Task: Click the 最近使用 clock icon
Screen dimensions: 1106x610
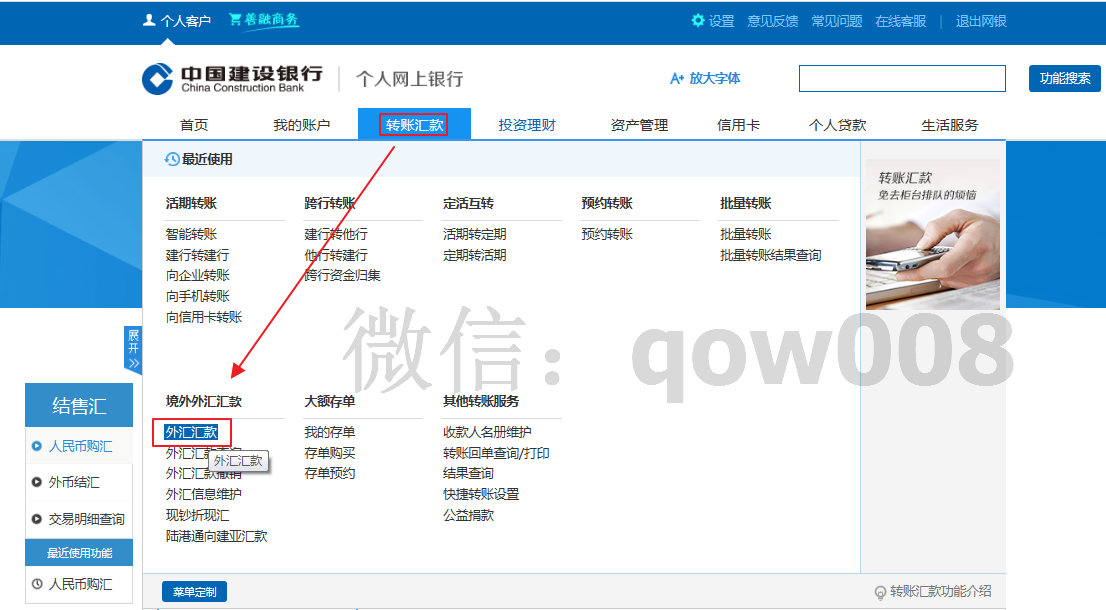Action: pyautogui.click(x=171, y=159)
